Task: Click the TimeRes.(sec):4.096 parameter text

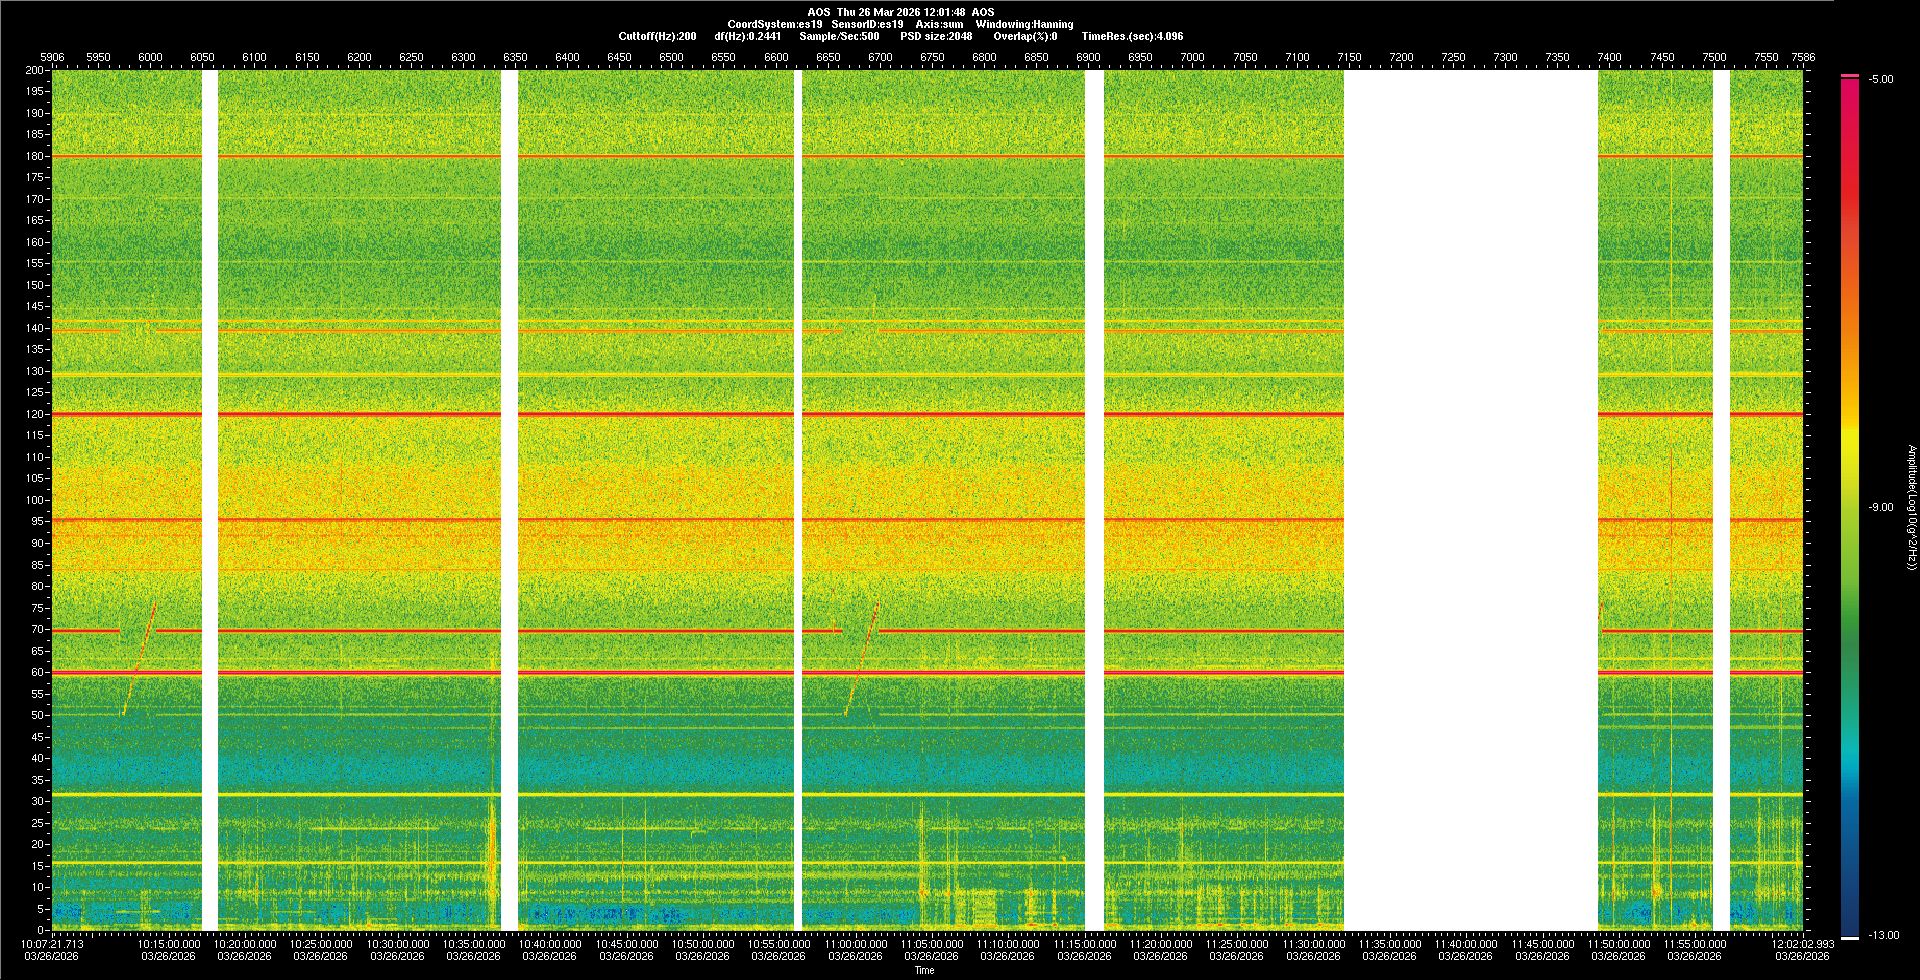Action: pyautogui.click(x=1132, y=36)
